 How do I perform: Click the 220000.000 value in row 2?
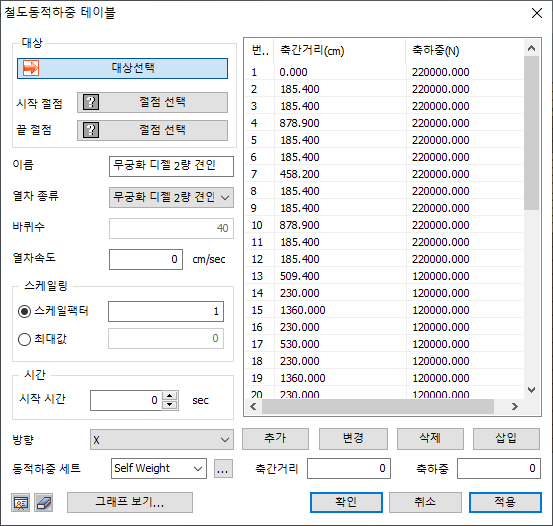coord(441,89)
